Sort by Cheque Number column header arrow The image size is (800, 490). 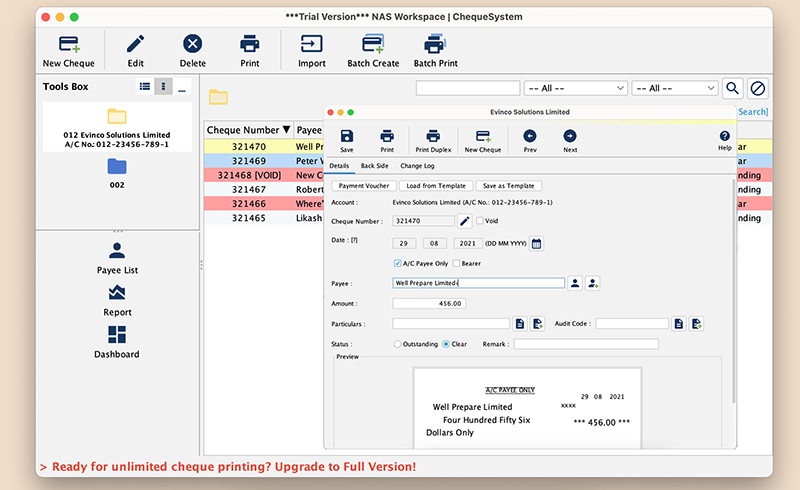coord(286,130)
